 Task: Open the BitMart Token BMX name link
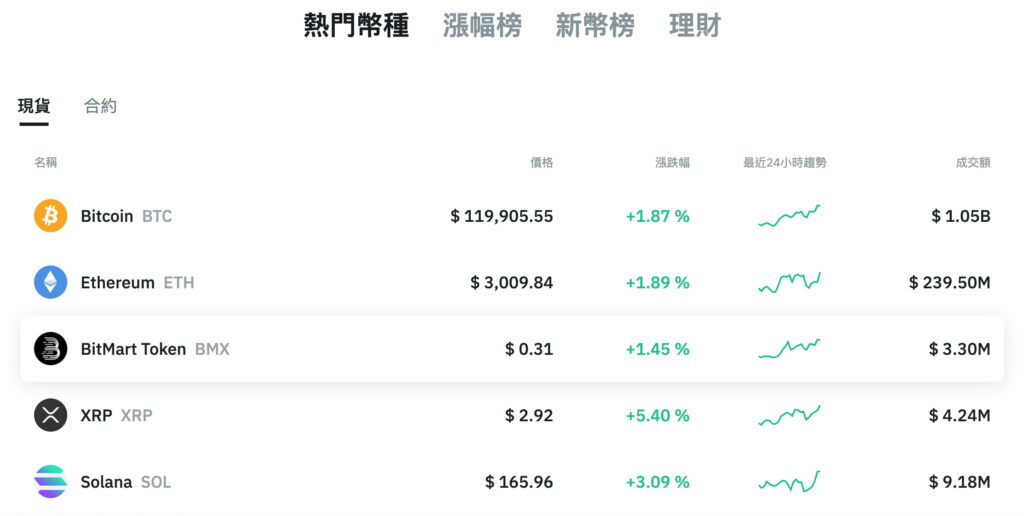155,349
